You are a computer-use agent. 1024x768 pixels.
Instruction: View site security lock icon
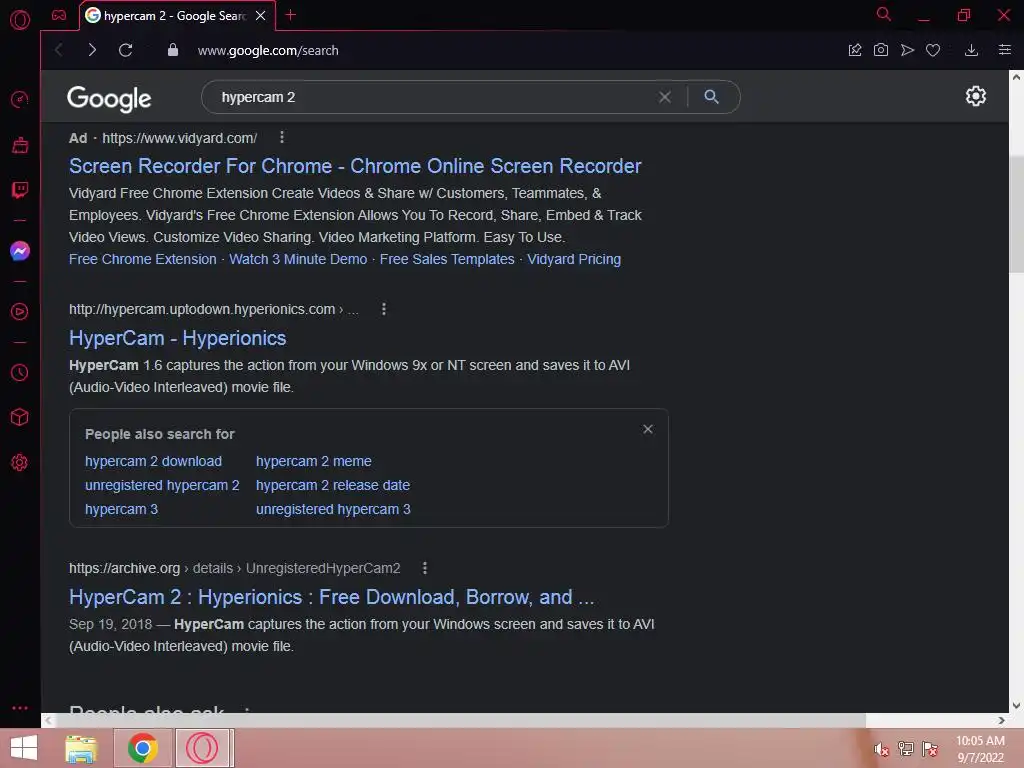[172, 50]
